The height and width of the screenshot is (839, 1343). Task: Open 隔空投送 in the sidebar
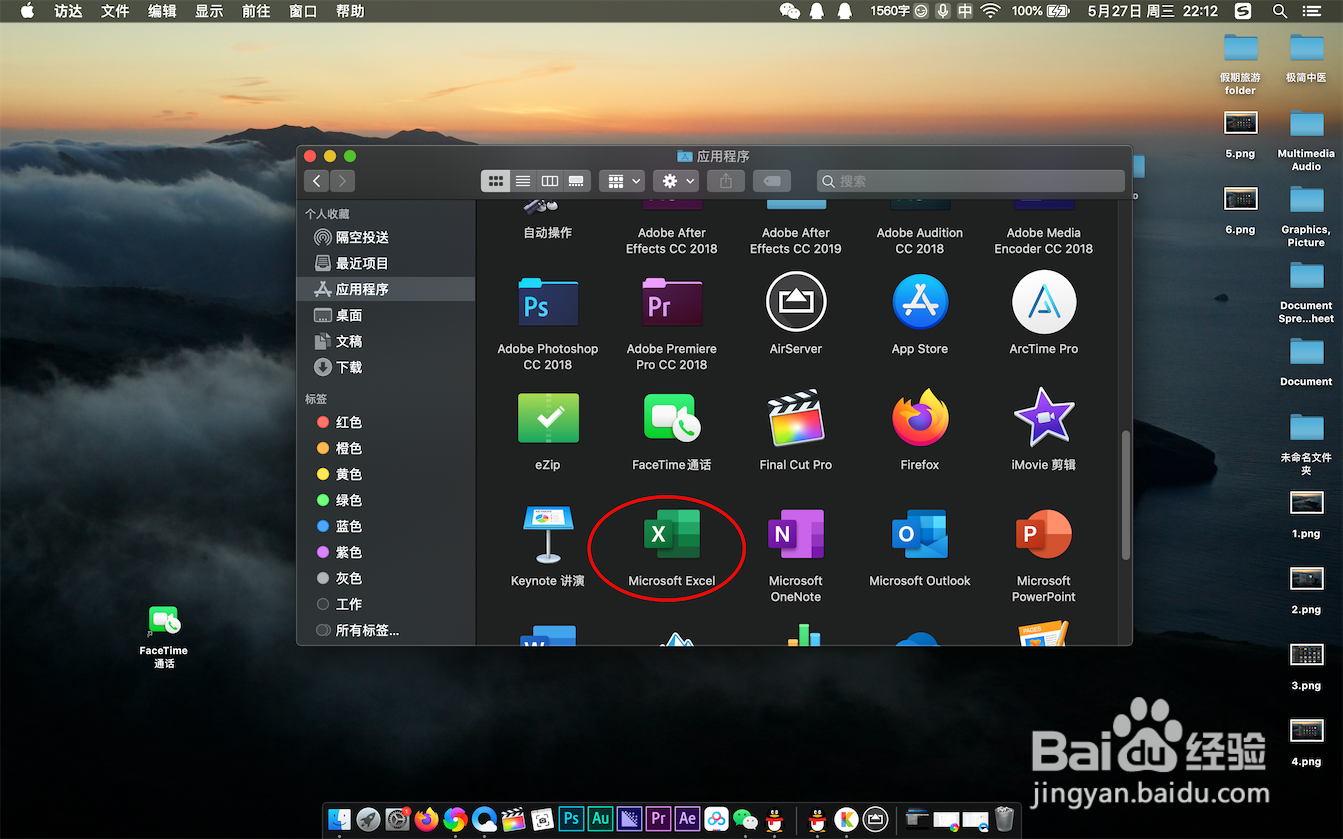pos(386,237)
